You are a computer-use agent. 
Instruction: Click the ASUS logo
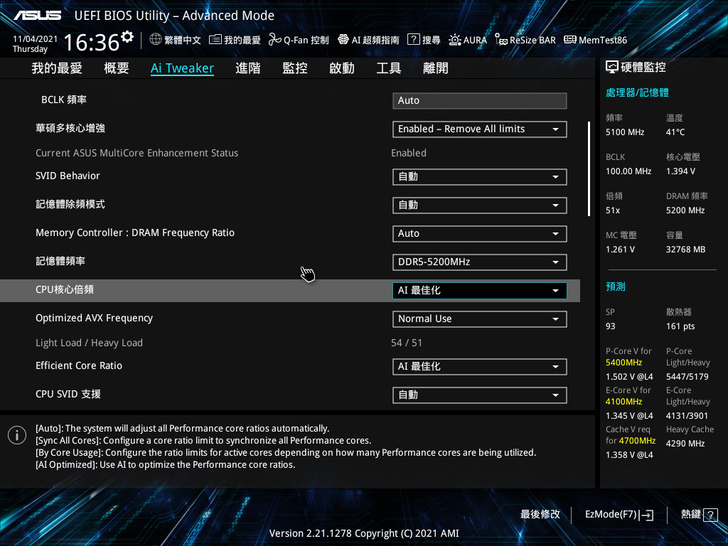pyautogui.click(x=37, y=15)
